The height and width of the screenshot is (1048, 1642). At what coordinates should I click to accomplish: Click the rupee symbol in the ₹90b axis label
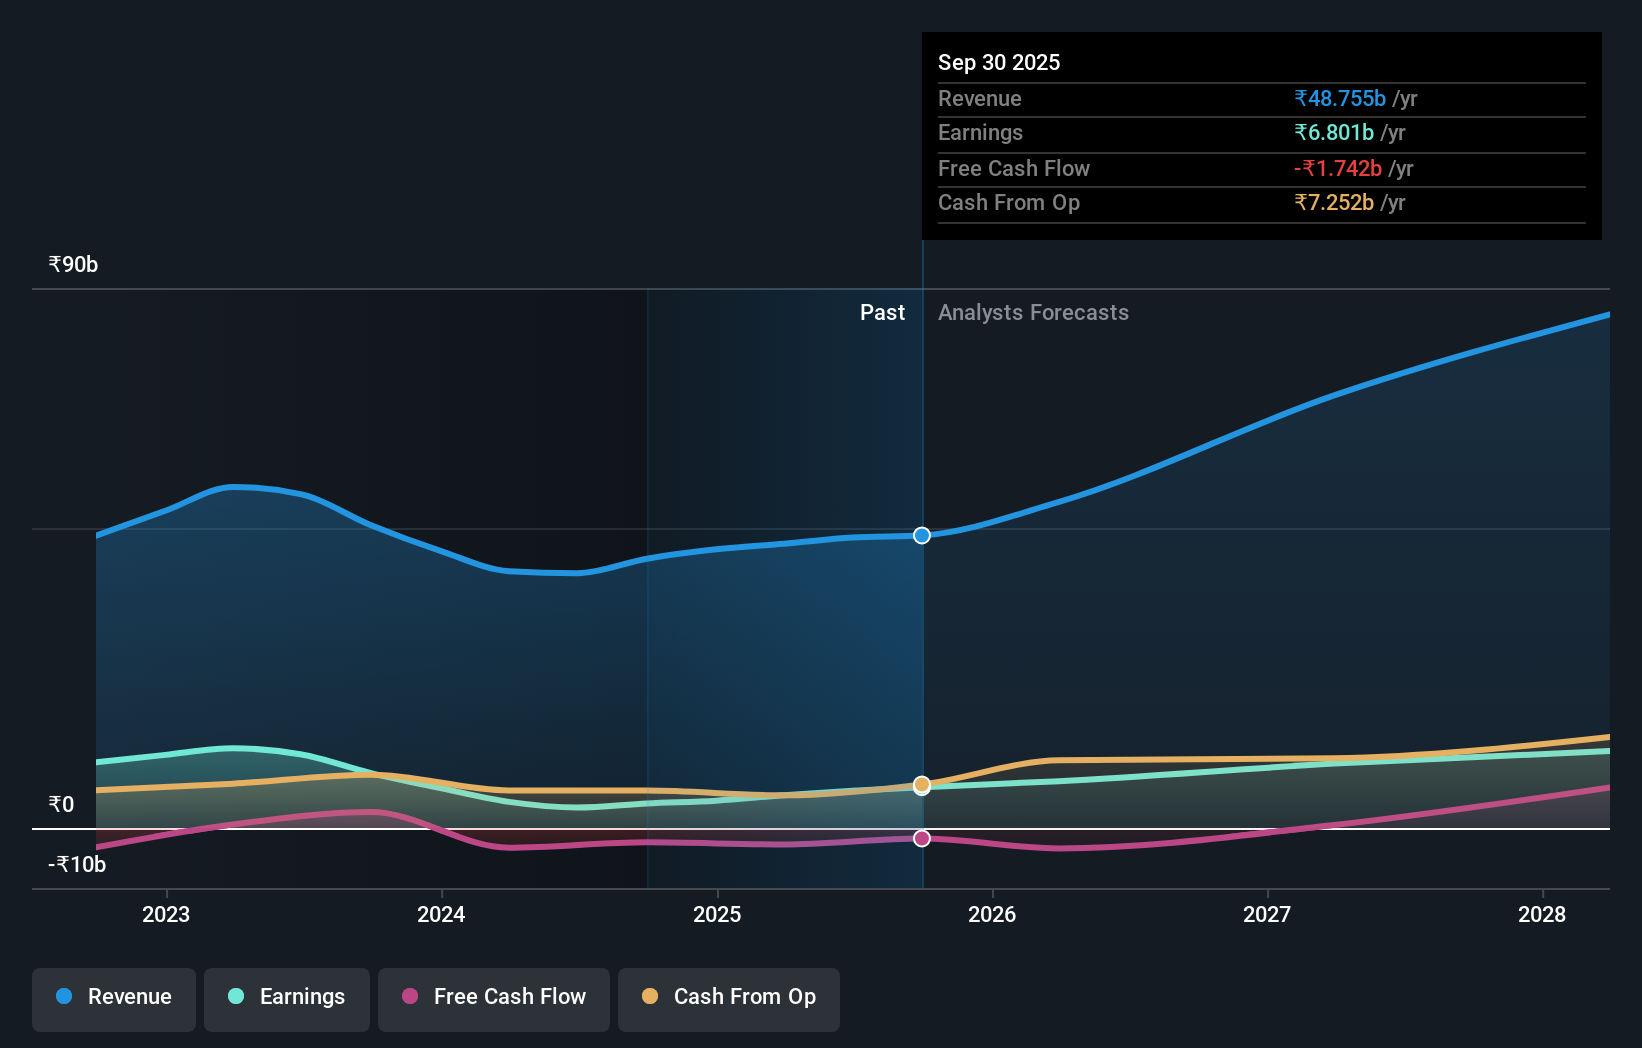click(54, 264)
